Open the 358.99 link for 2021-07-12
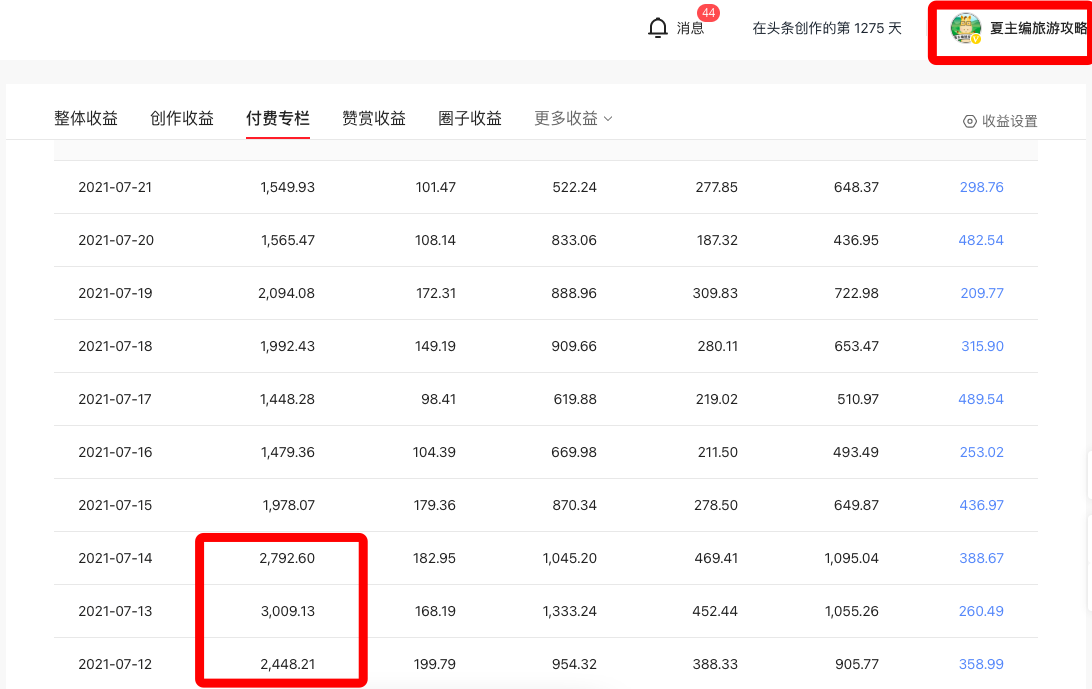 coord(981,664)
